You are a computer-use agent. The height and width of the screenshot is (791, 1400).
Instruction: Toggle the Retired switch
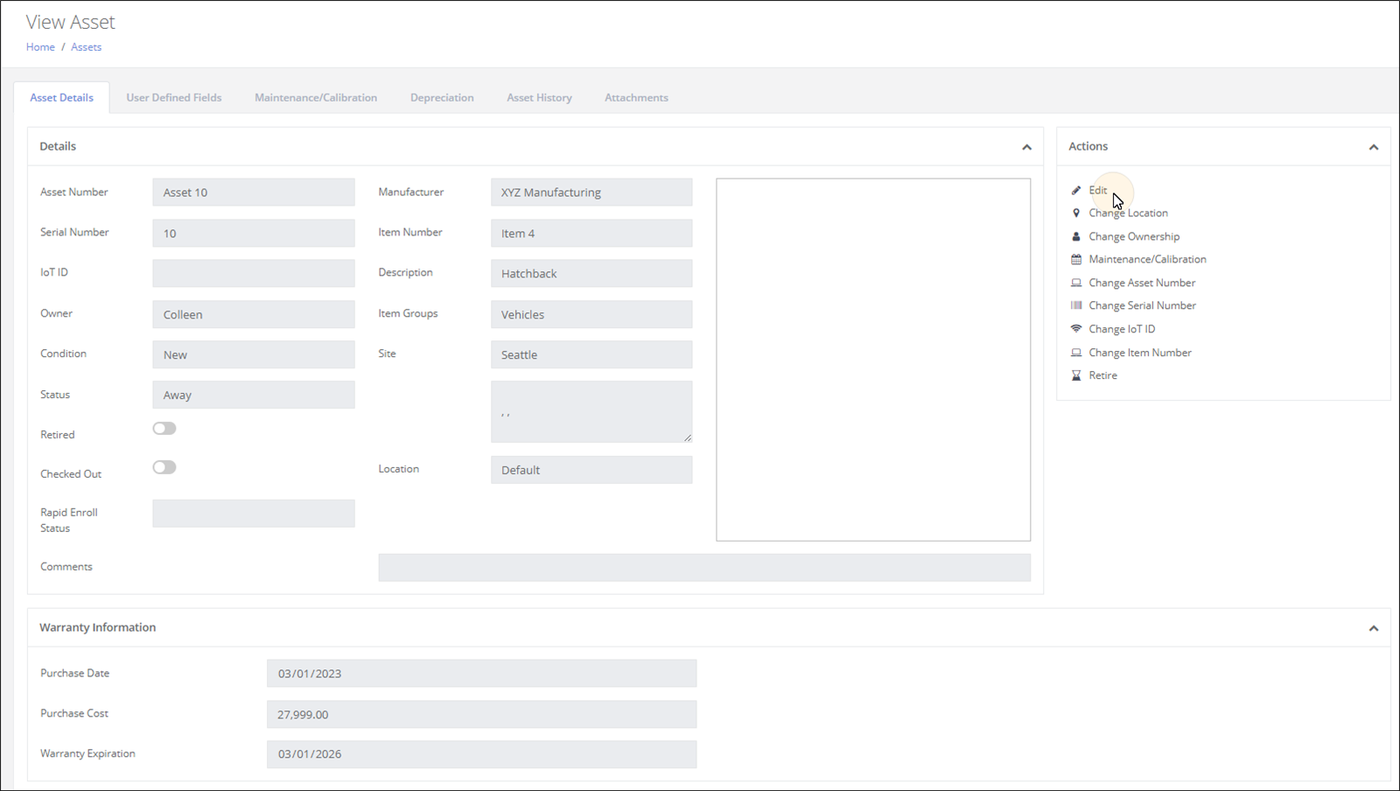164,428
